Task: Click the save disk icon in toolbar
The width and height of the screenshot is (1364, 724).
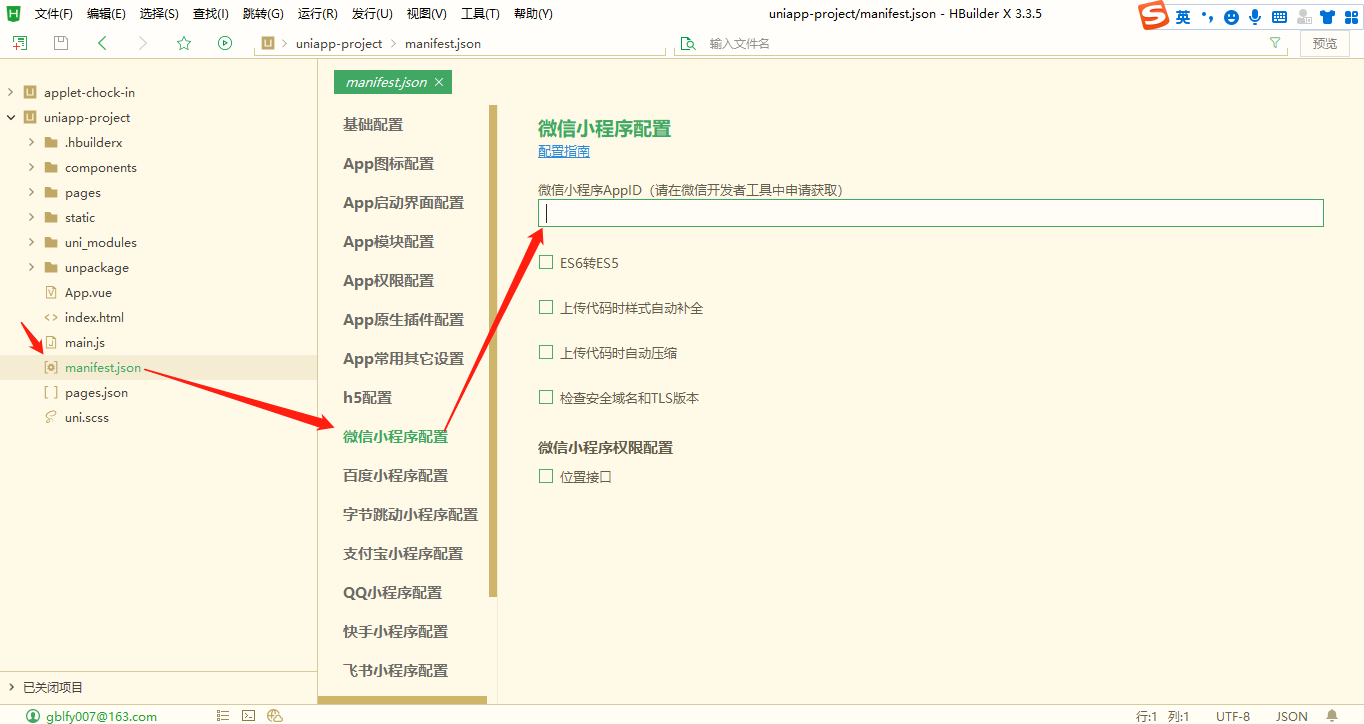Action: point(61,43)
